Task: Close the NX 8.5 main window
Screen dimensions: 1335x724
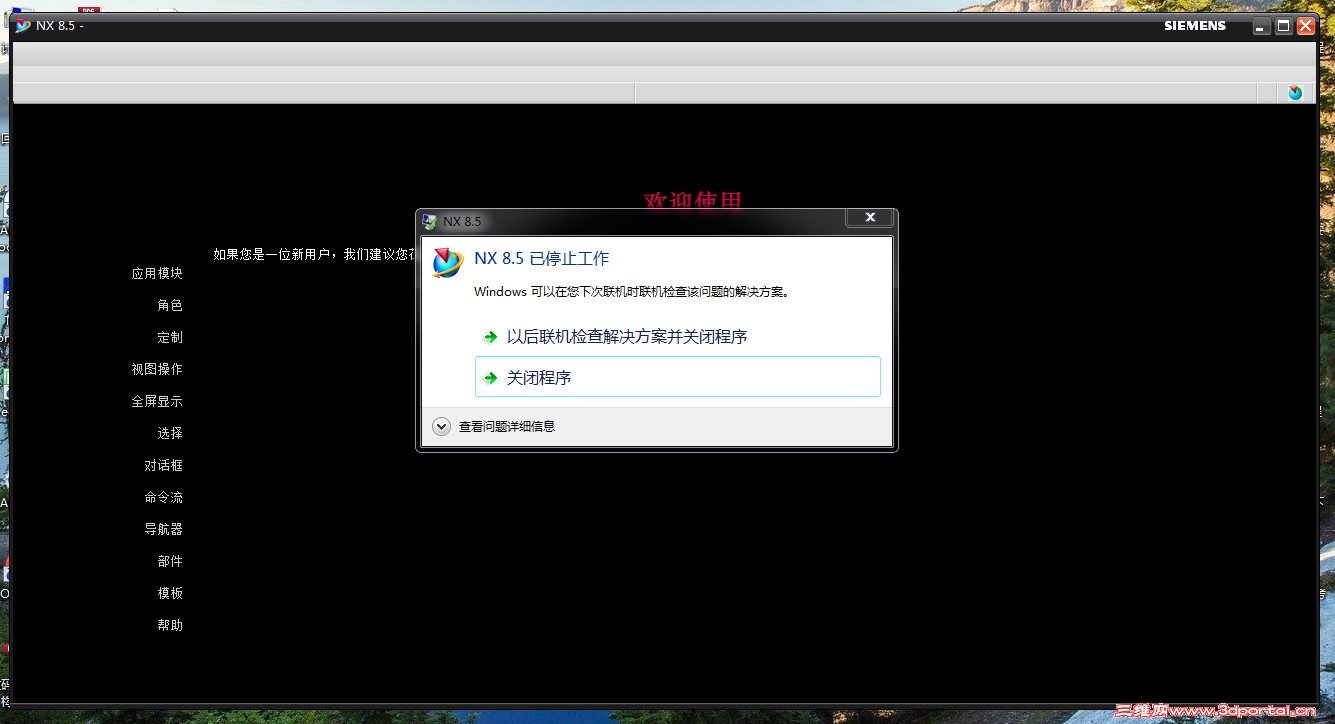Action: click(x=1306, y=26)
